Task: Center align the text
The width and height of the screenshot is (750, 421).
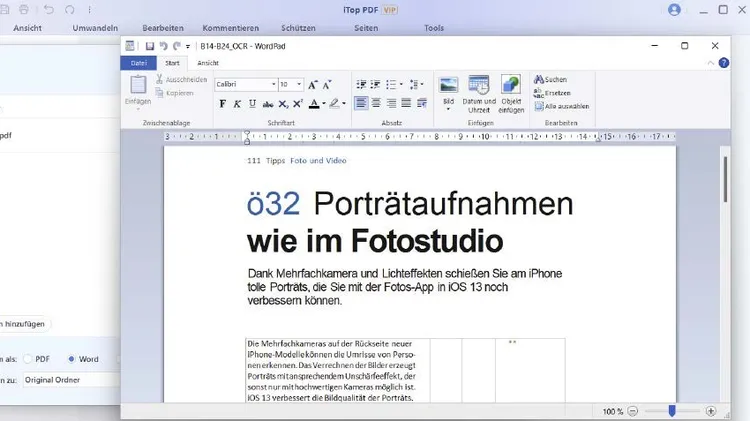Action: point(376,103)
